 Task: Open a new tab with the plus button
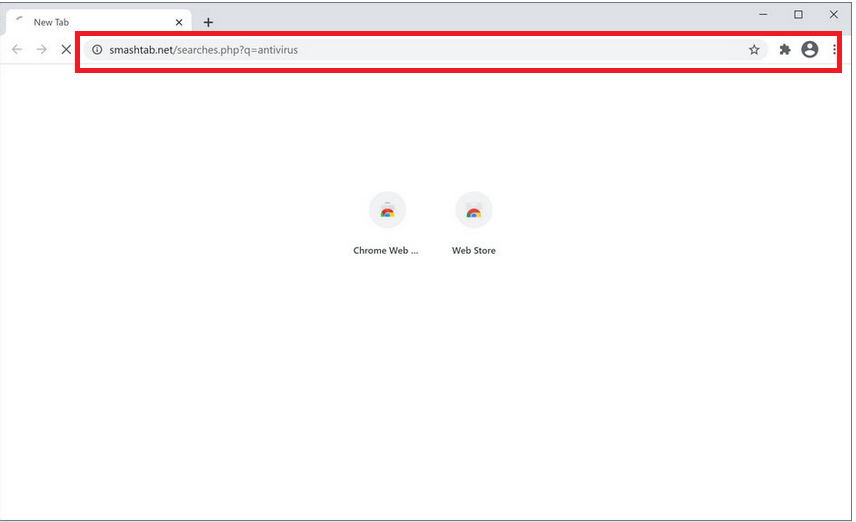[208, 22]
